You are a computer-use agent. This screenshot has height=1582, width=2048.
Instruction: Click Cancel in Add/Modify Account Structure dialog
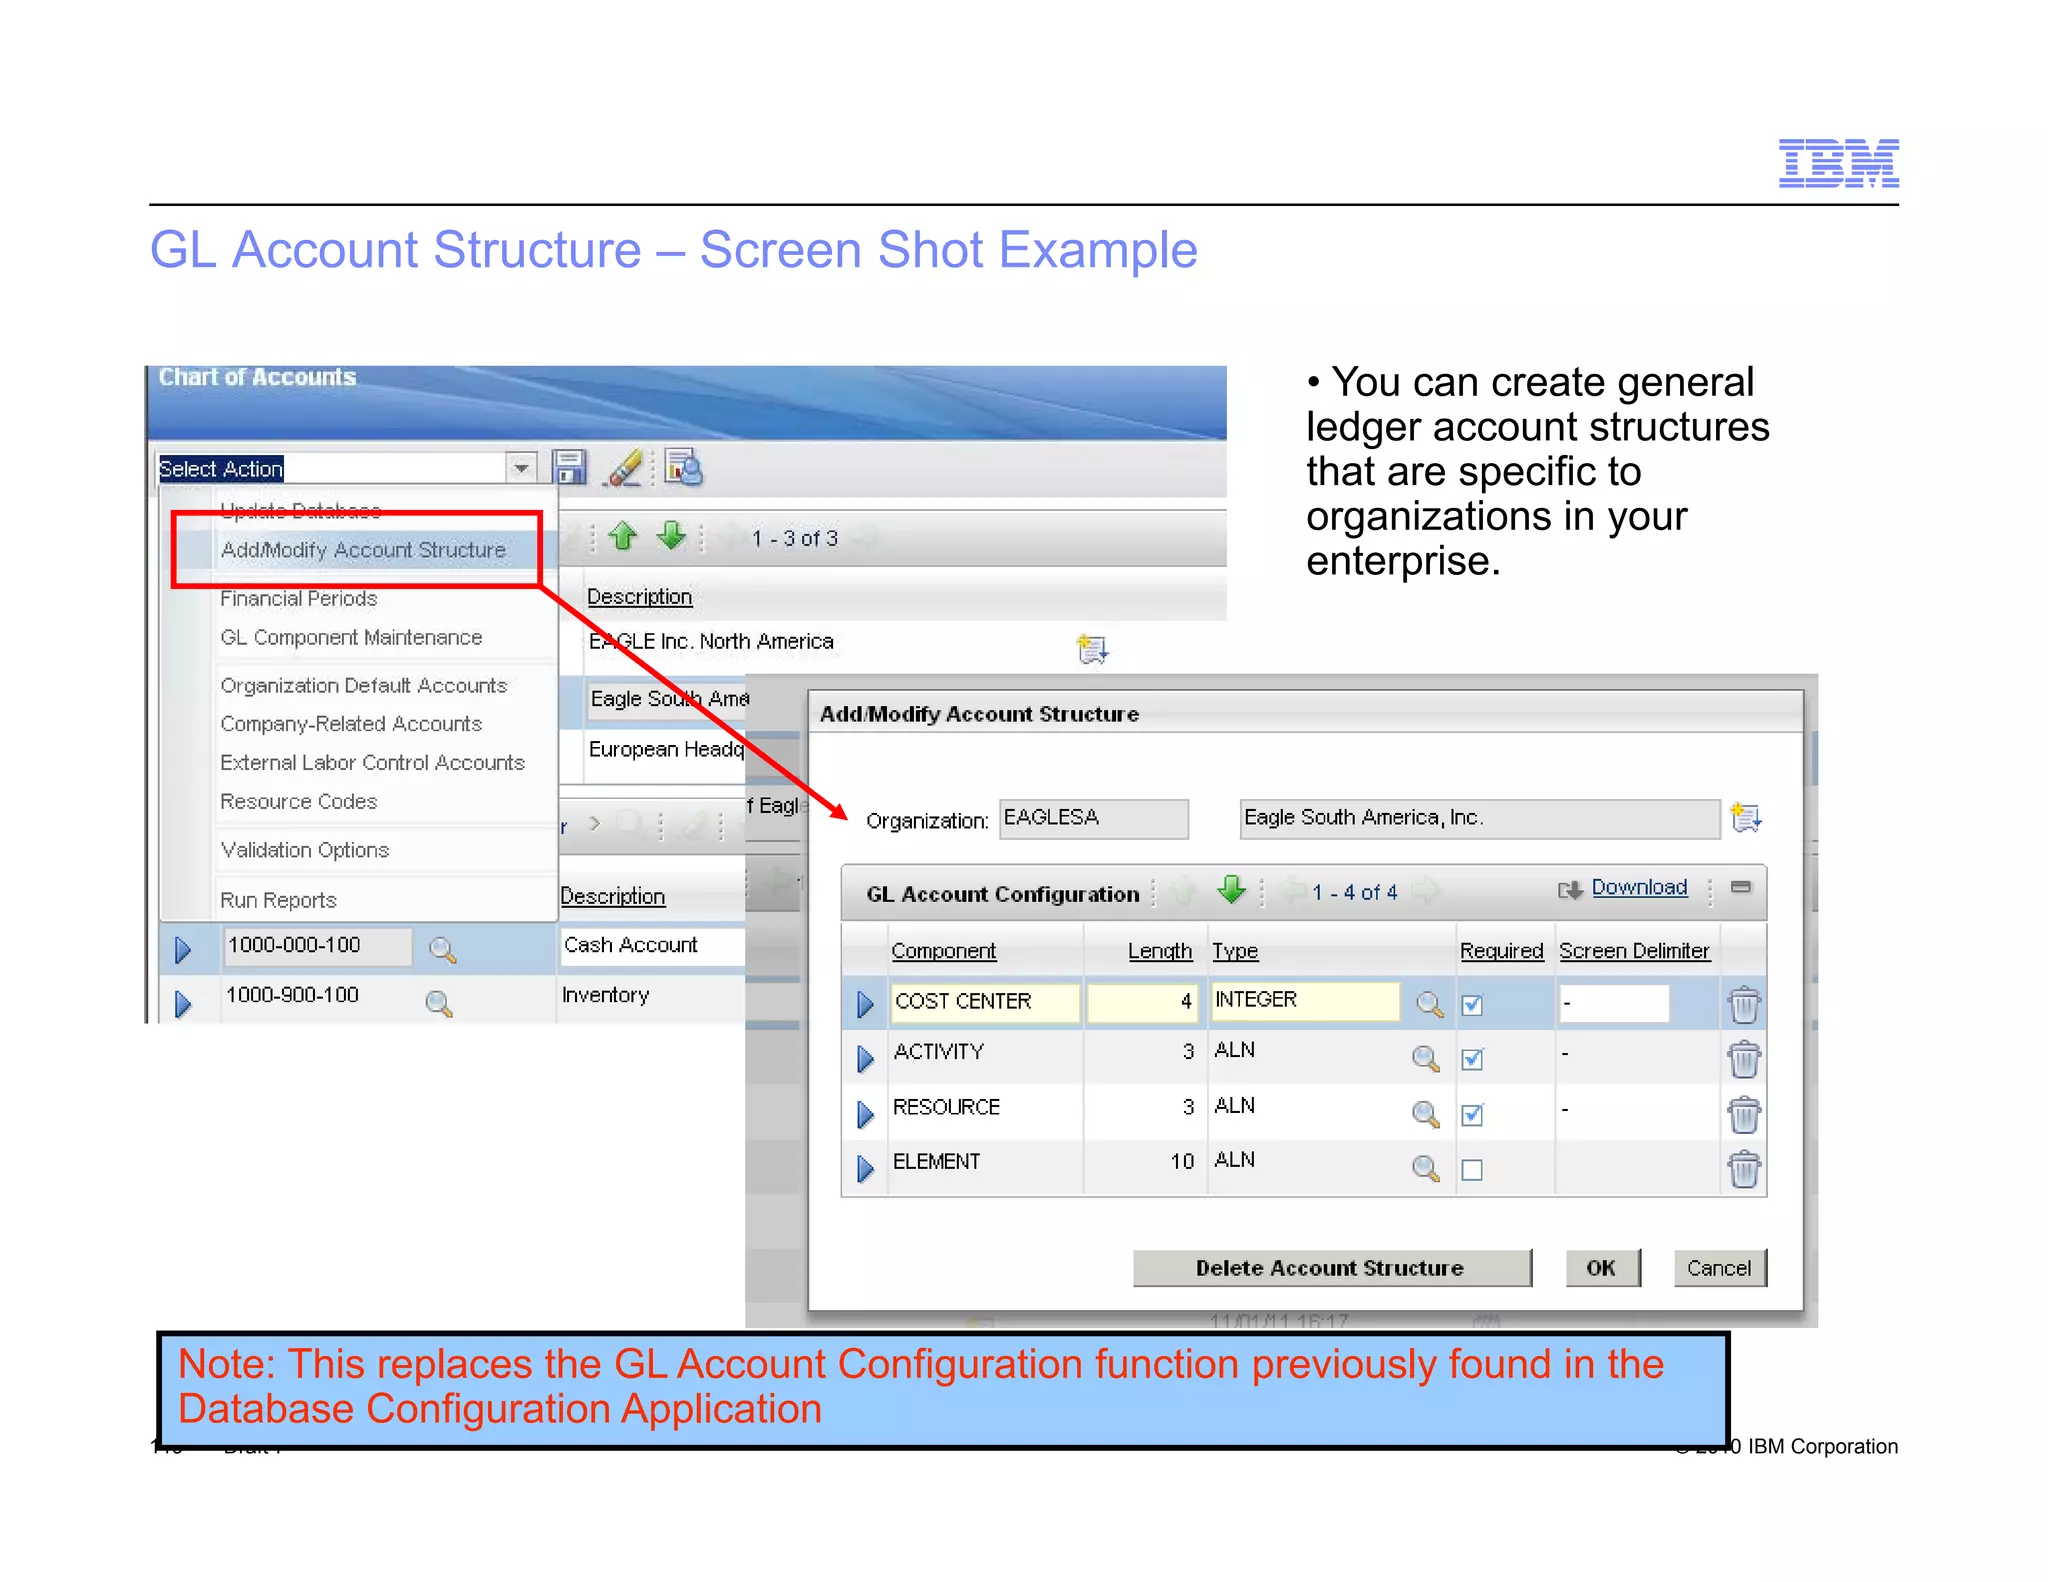pyautogui.click(x=1719, y=1268)
